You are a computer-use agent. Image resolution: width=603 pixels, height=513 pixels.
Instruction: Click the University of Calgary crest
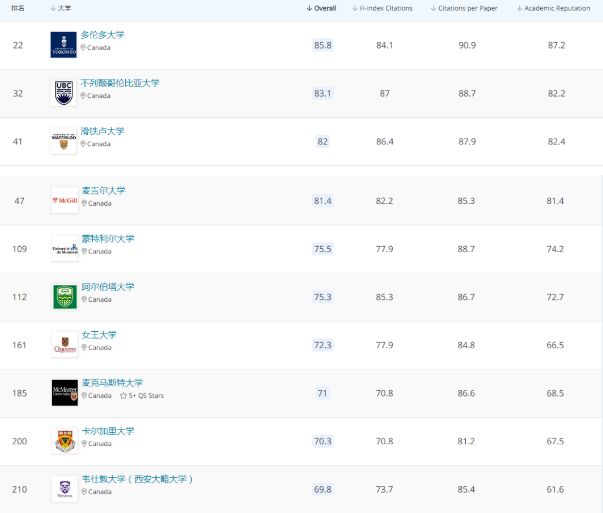65,441
